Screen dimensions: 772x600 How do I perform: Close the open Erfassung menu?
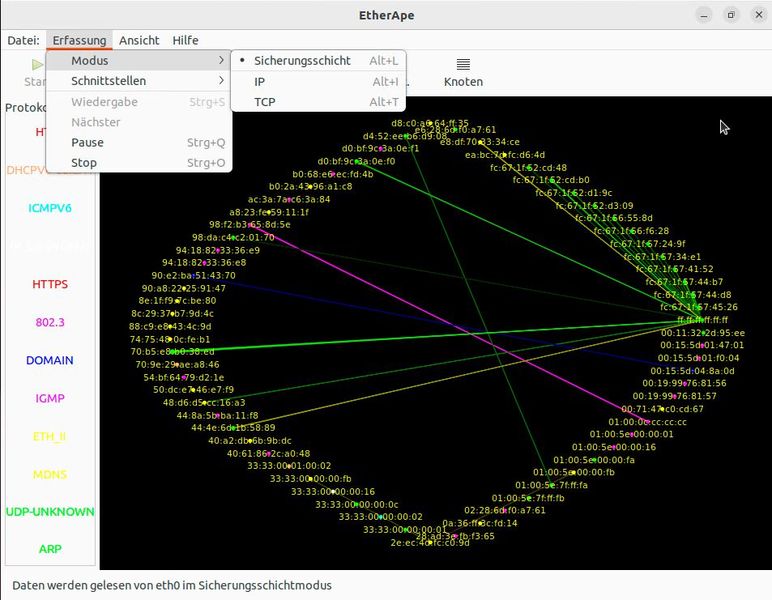pyautogui.click(x=79, y=40)
